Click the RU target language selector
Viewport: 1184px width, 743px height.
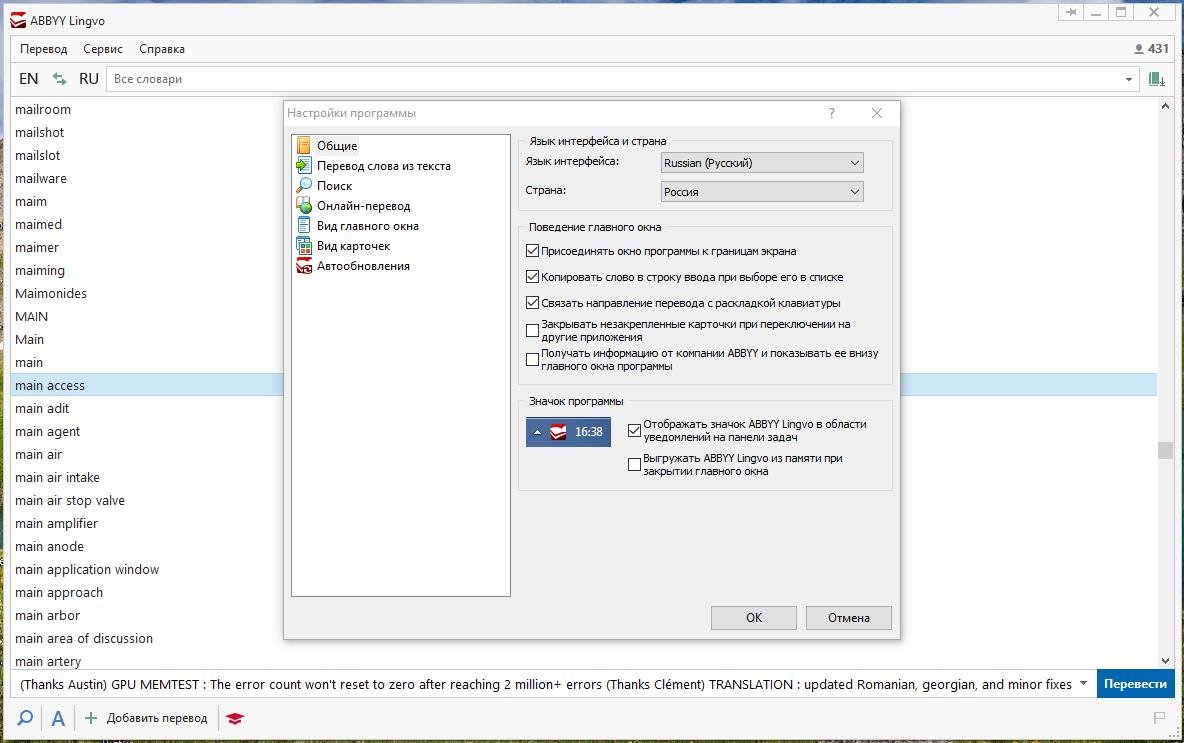(x=88, y=79)
